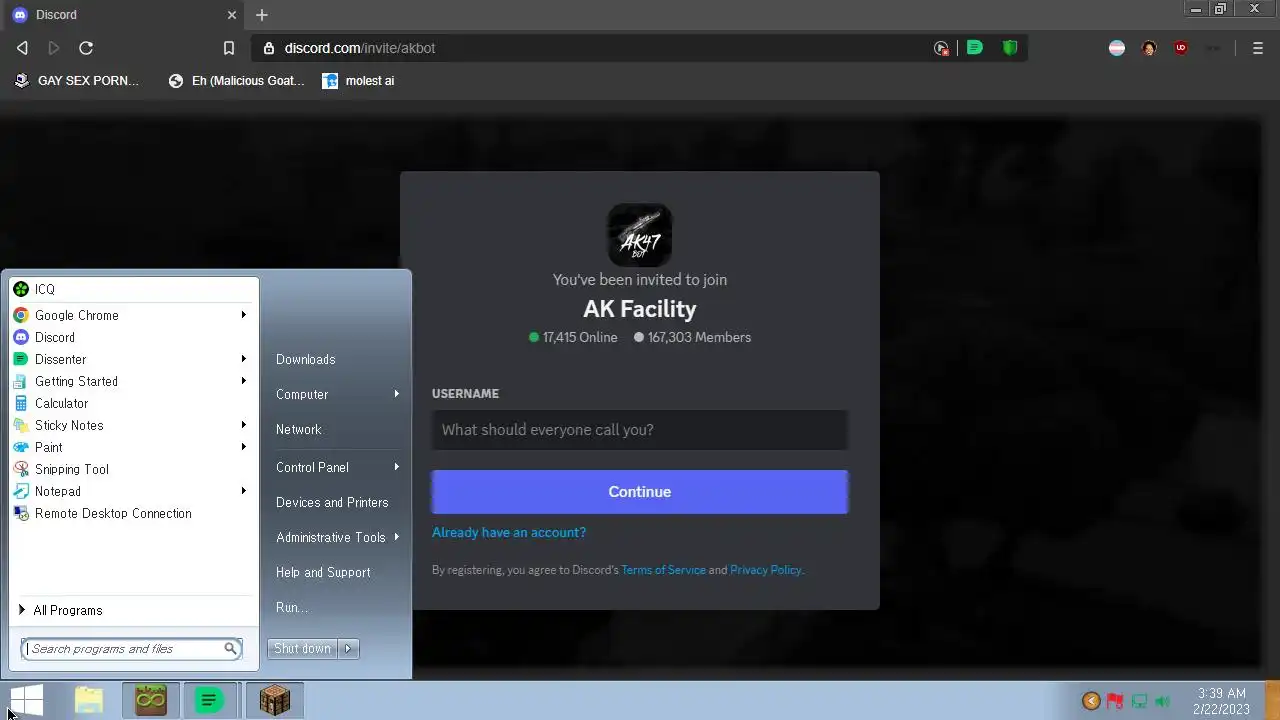Reload the Discord invite page
Screen dimensions: 1280x720
(86, 48)
